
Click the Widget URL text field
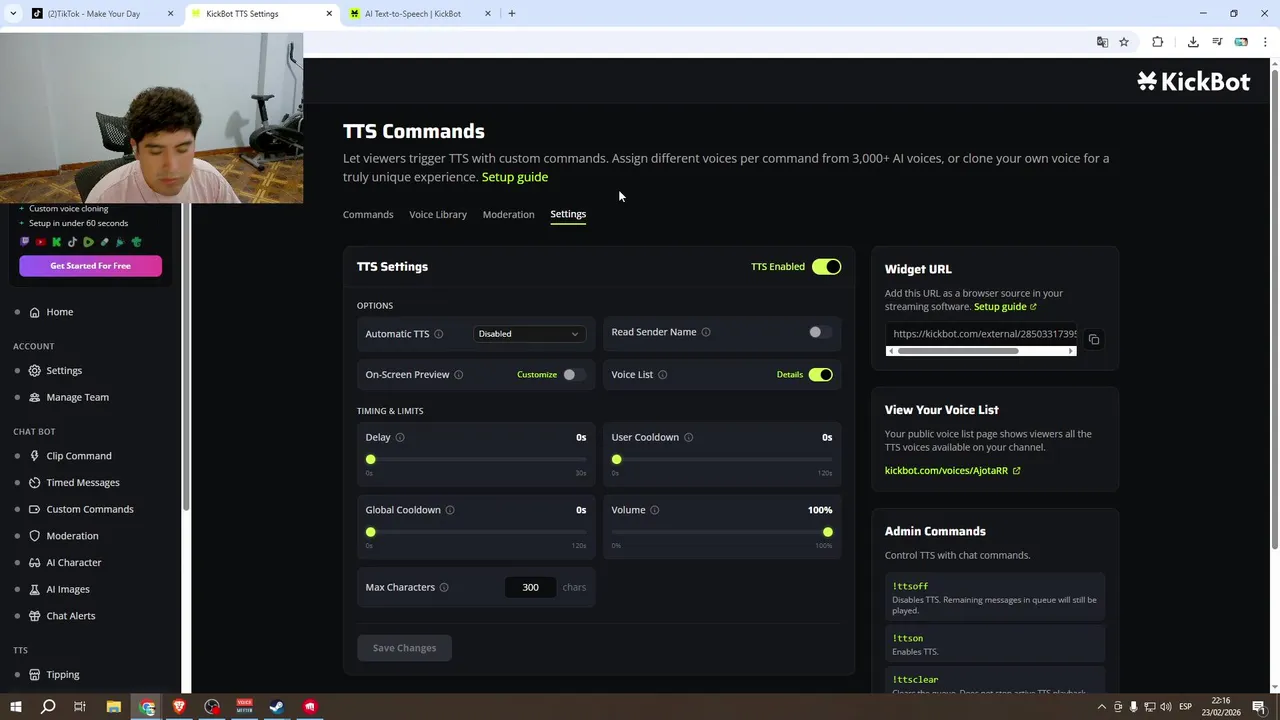click(x=982, y=334)
